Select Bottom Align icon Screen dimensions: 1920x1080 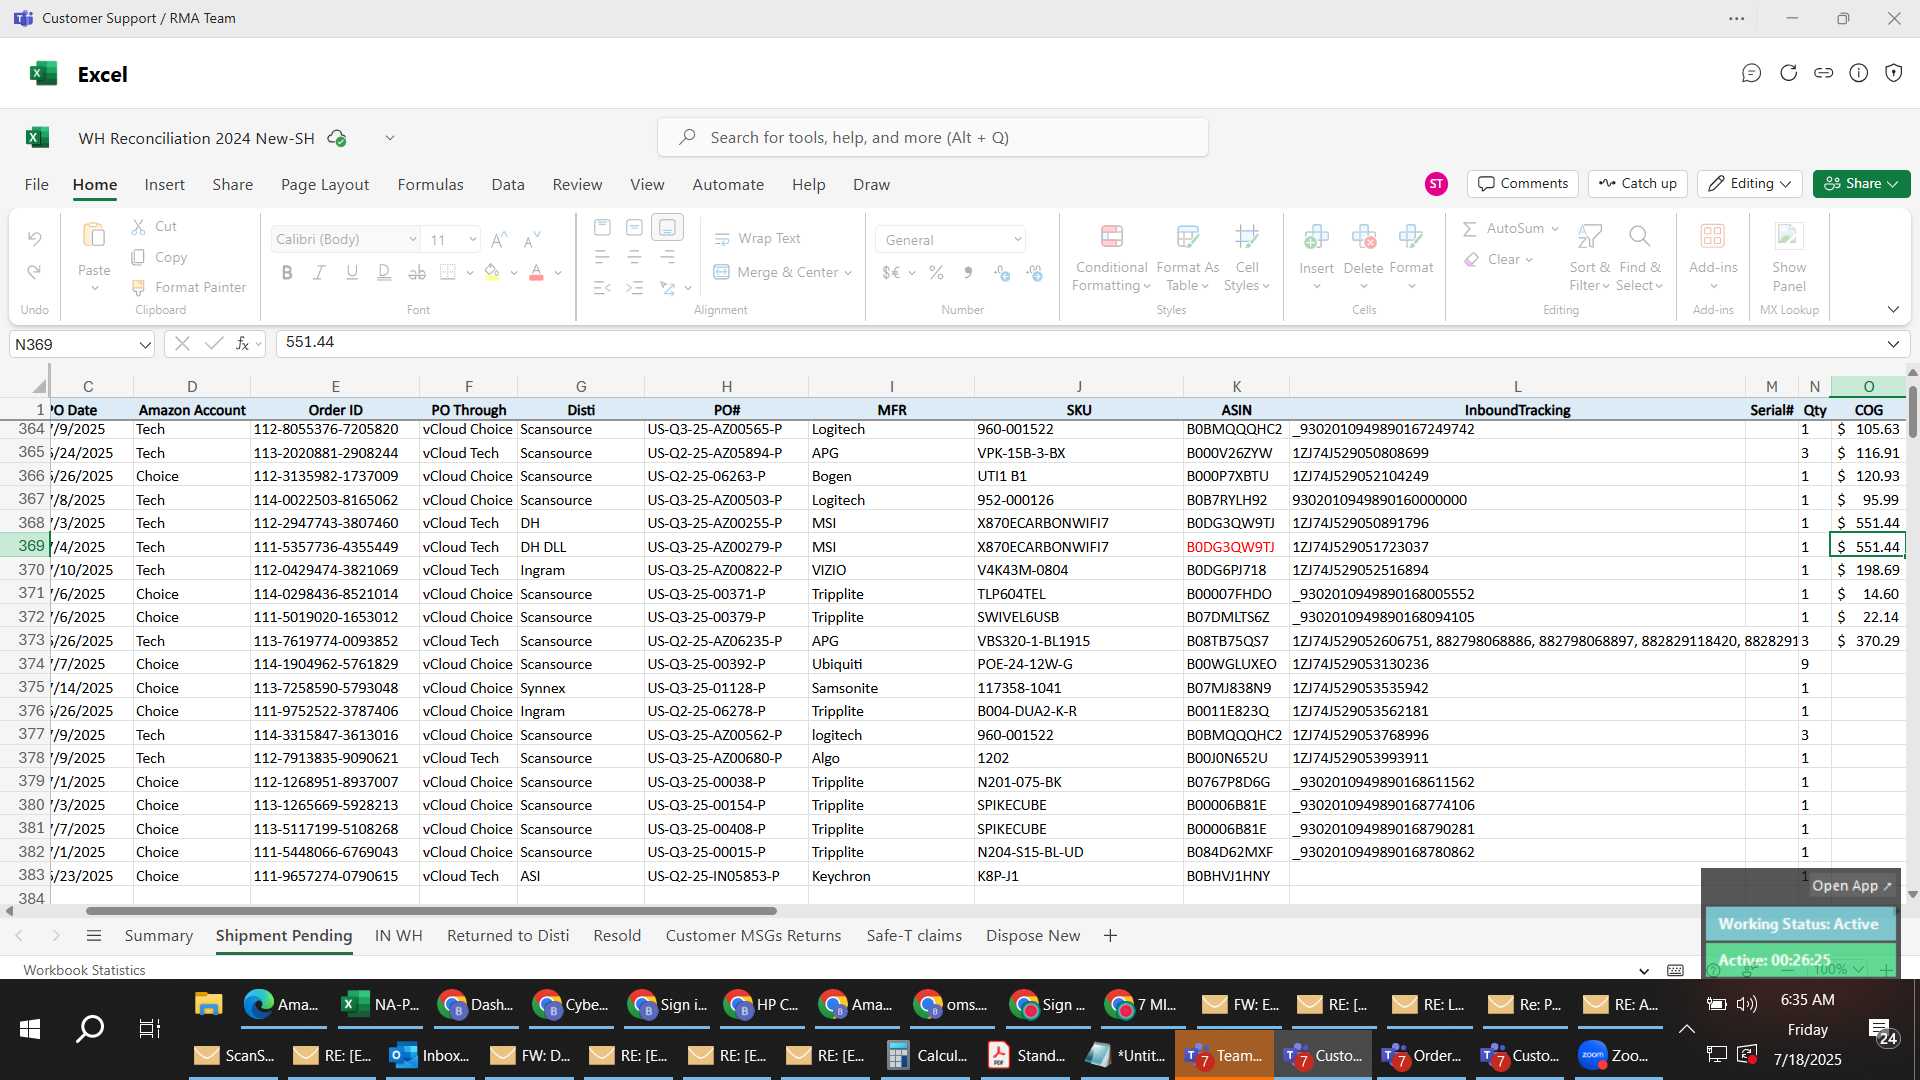click(667, 228)
